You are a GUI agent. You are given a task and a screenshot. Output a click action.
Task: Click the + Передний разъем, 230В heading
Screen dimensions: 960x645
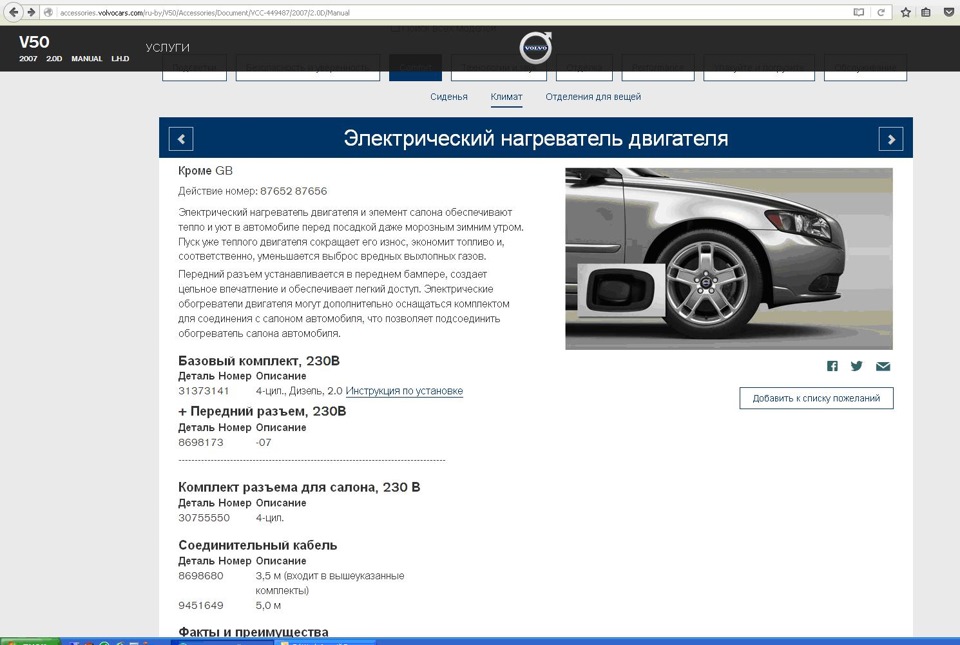(262, 411)
